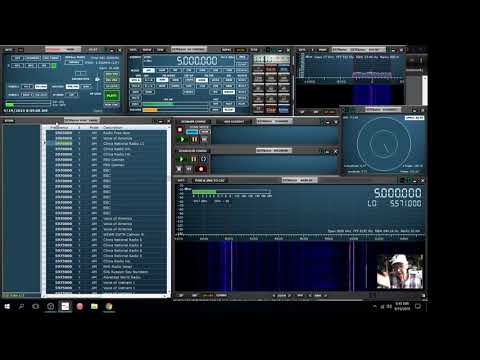
Task: Click the PWR & SNR TO CSV button
Action: 210,180
